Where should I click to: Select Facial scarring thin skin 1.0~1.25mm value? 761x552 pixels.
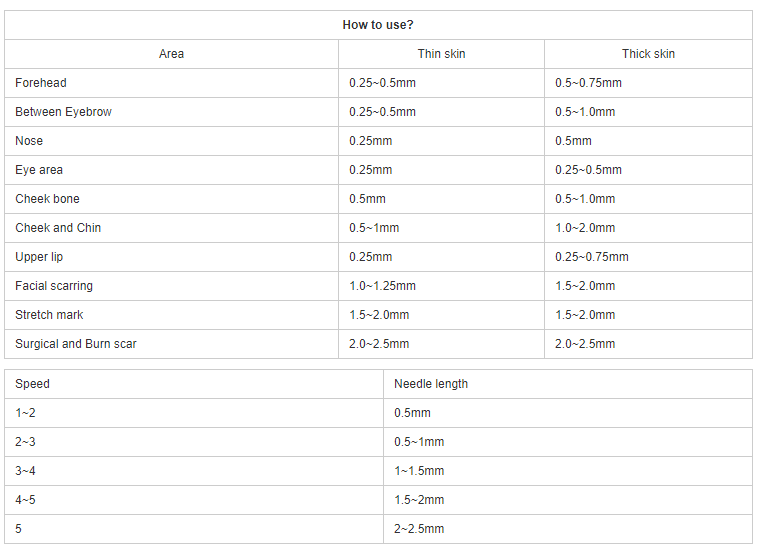tap(382, 286)
